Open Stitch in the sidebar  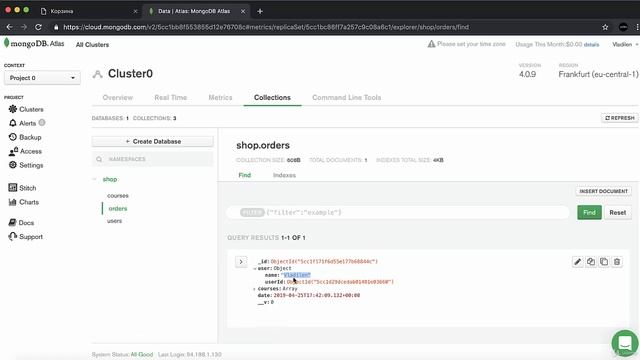click(x=23, y=188)
